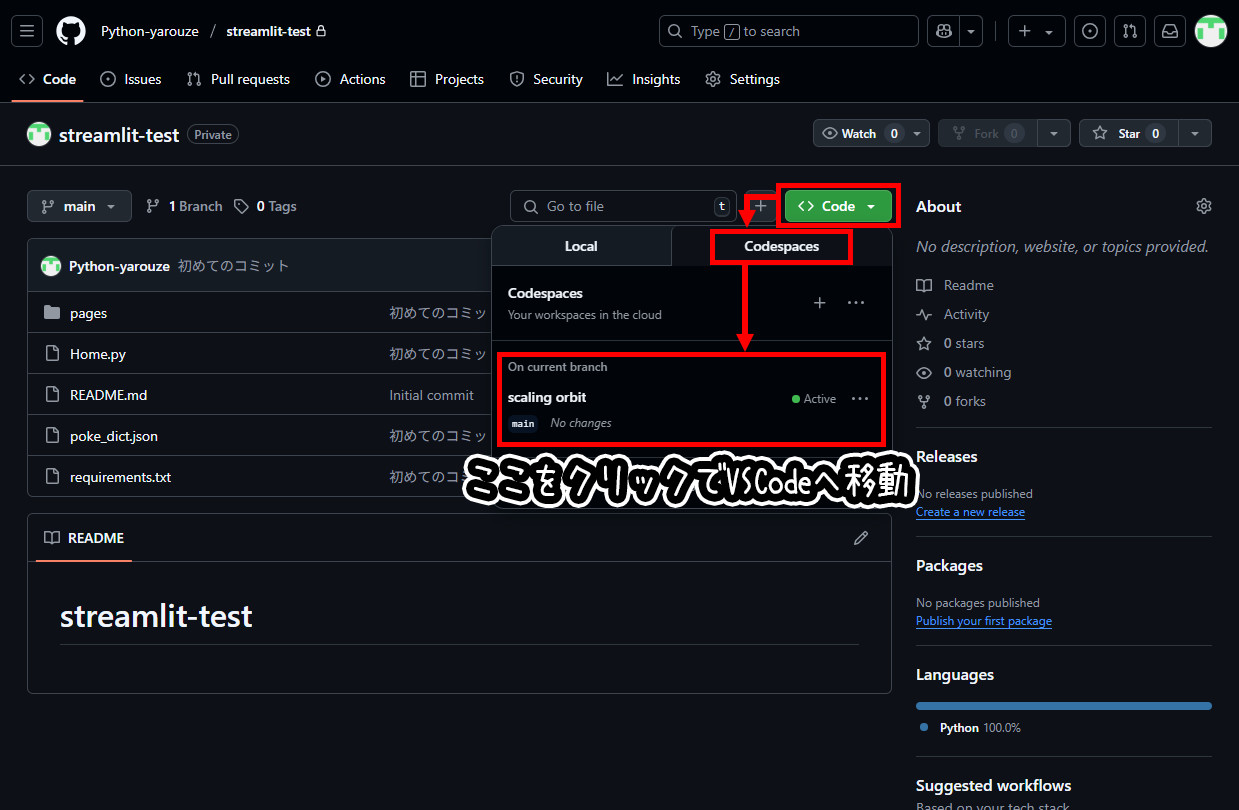Open the Home.py file
This screenshot has height=810, width=1239.
(x=98, y=354)
